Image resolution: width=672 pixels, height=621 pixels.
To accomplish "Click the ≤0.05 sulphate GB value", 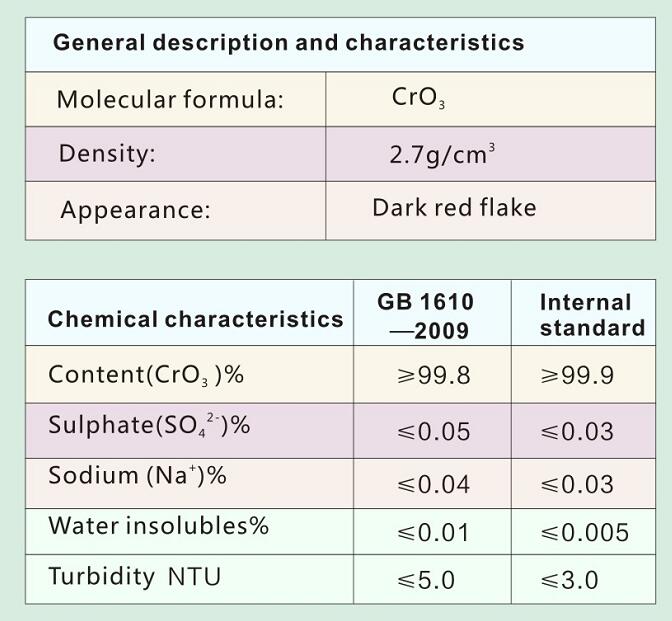I will click(433, 432).
